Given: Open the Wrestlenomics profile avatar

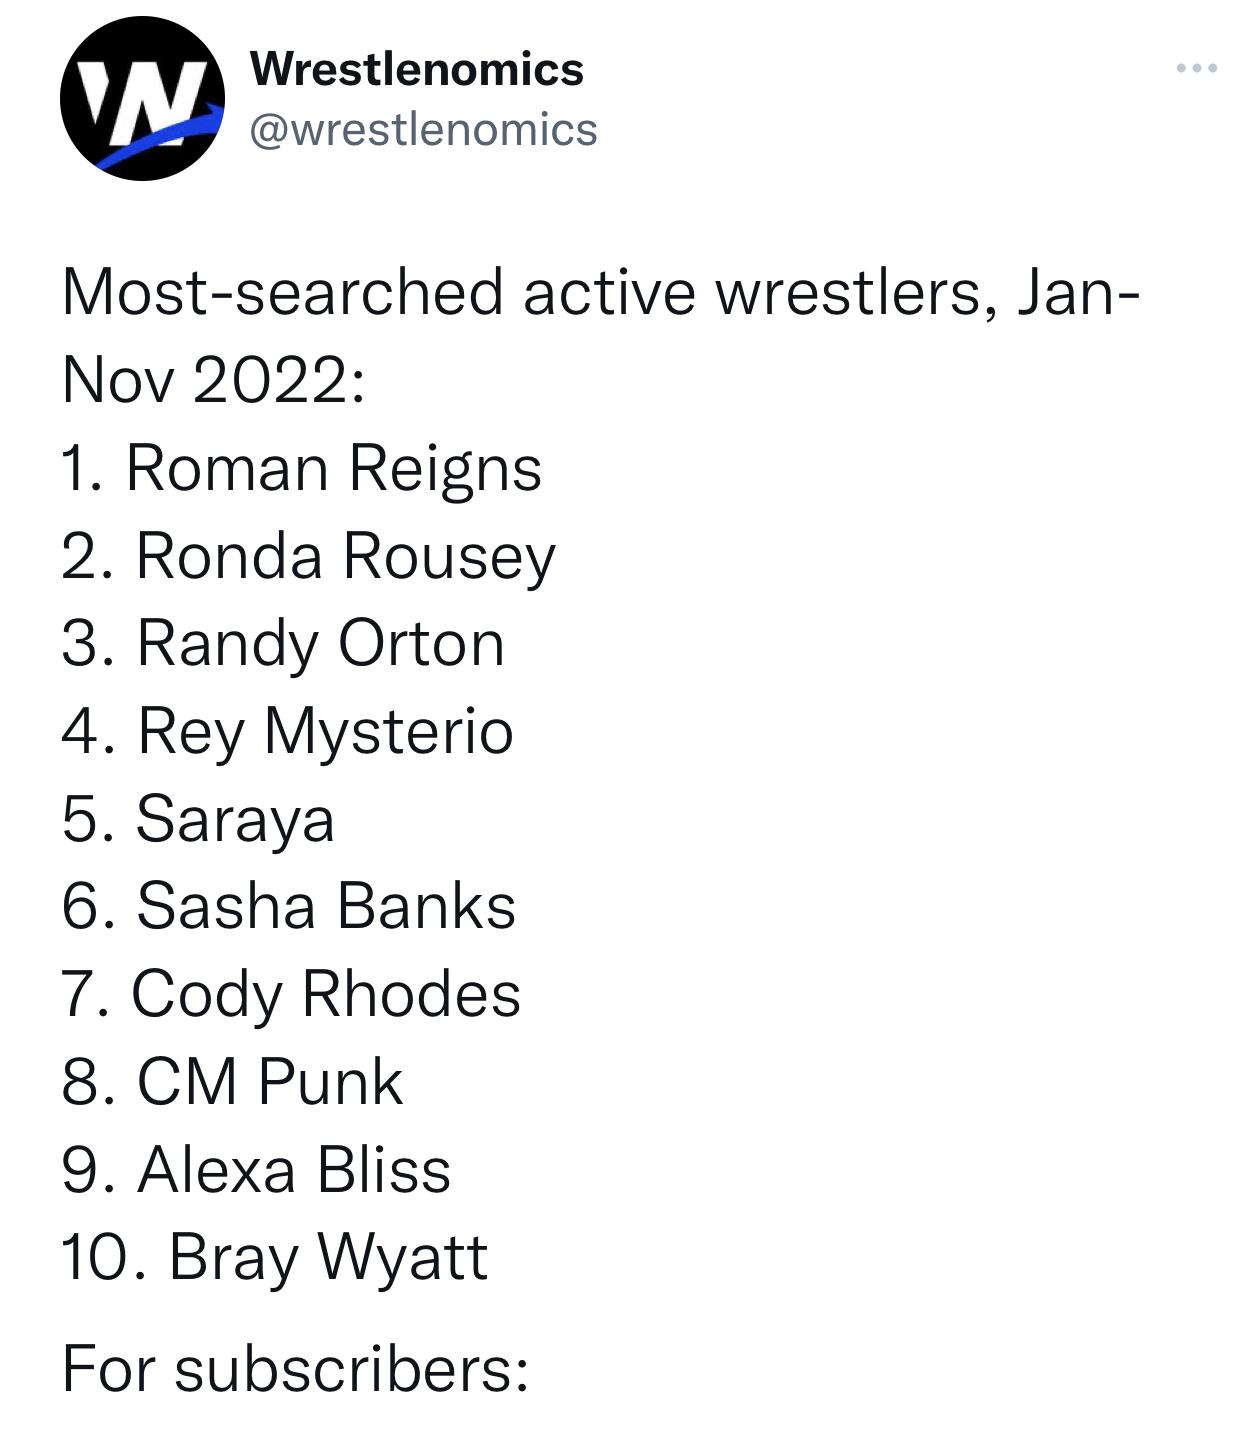Looking at the screenshot, I should point(142,98).
